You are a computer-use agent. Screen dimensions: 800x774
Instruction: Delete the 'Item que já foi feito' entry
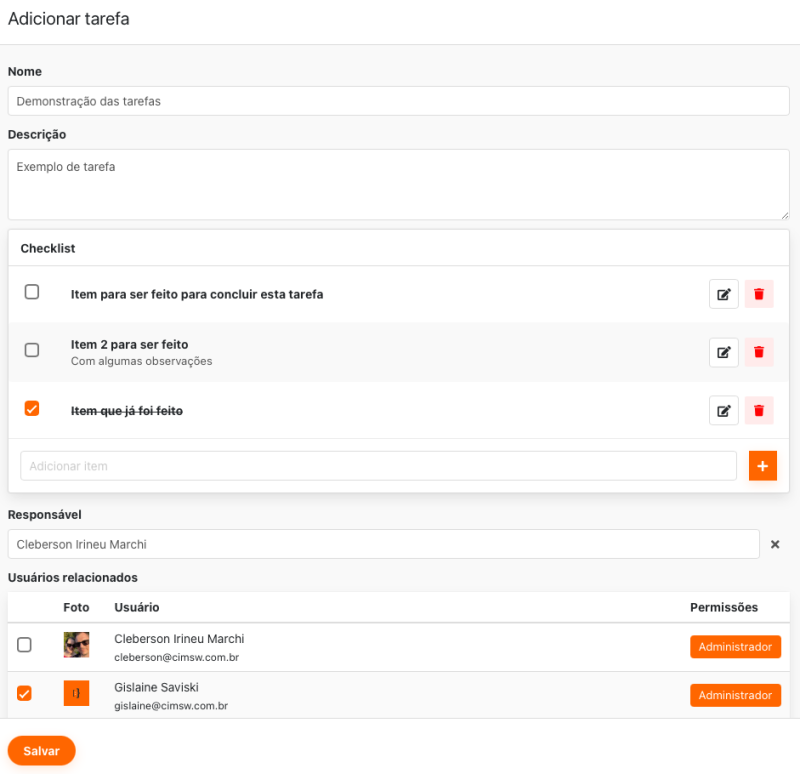click(759, 410)
